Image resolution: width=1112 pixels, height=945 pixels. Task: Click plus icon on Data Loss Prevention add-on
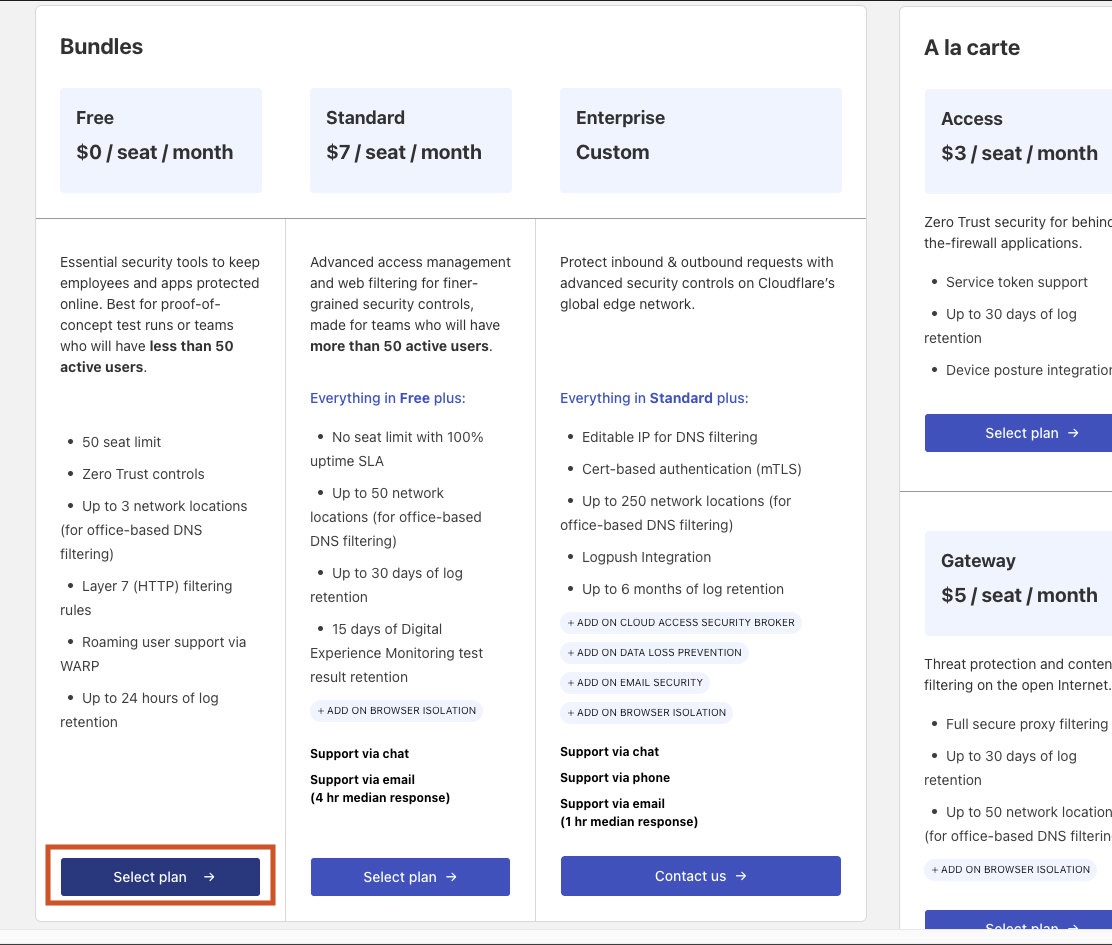point(571,653)
